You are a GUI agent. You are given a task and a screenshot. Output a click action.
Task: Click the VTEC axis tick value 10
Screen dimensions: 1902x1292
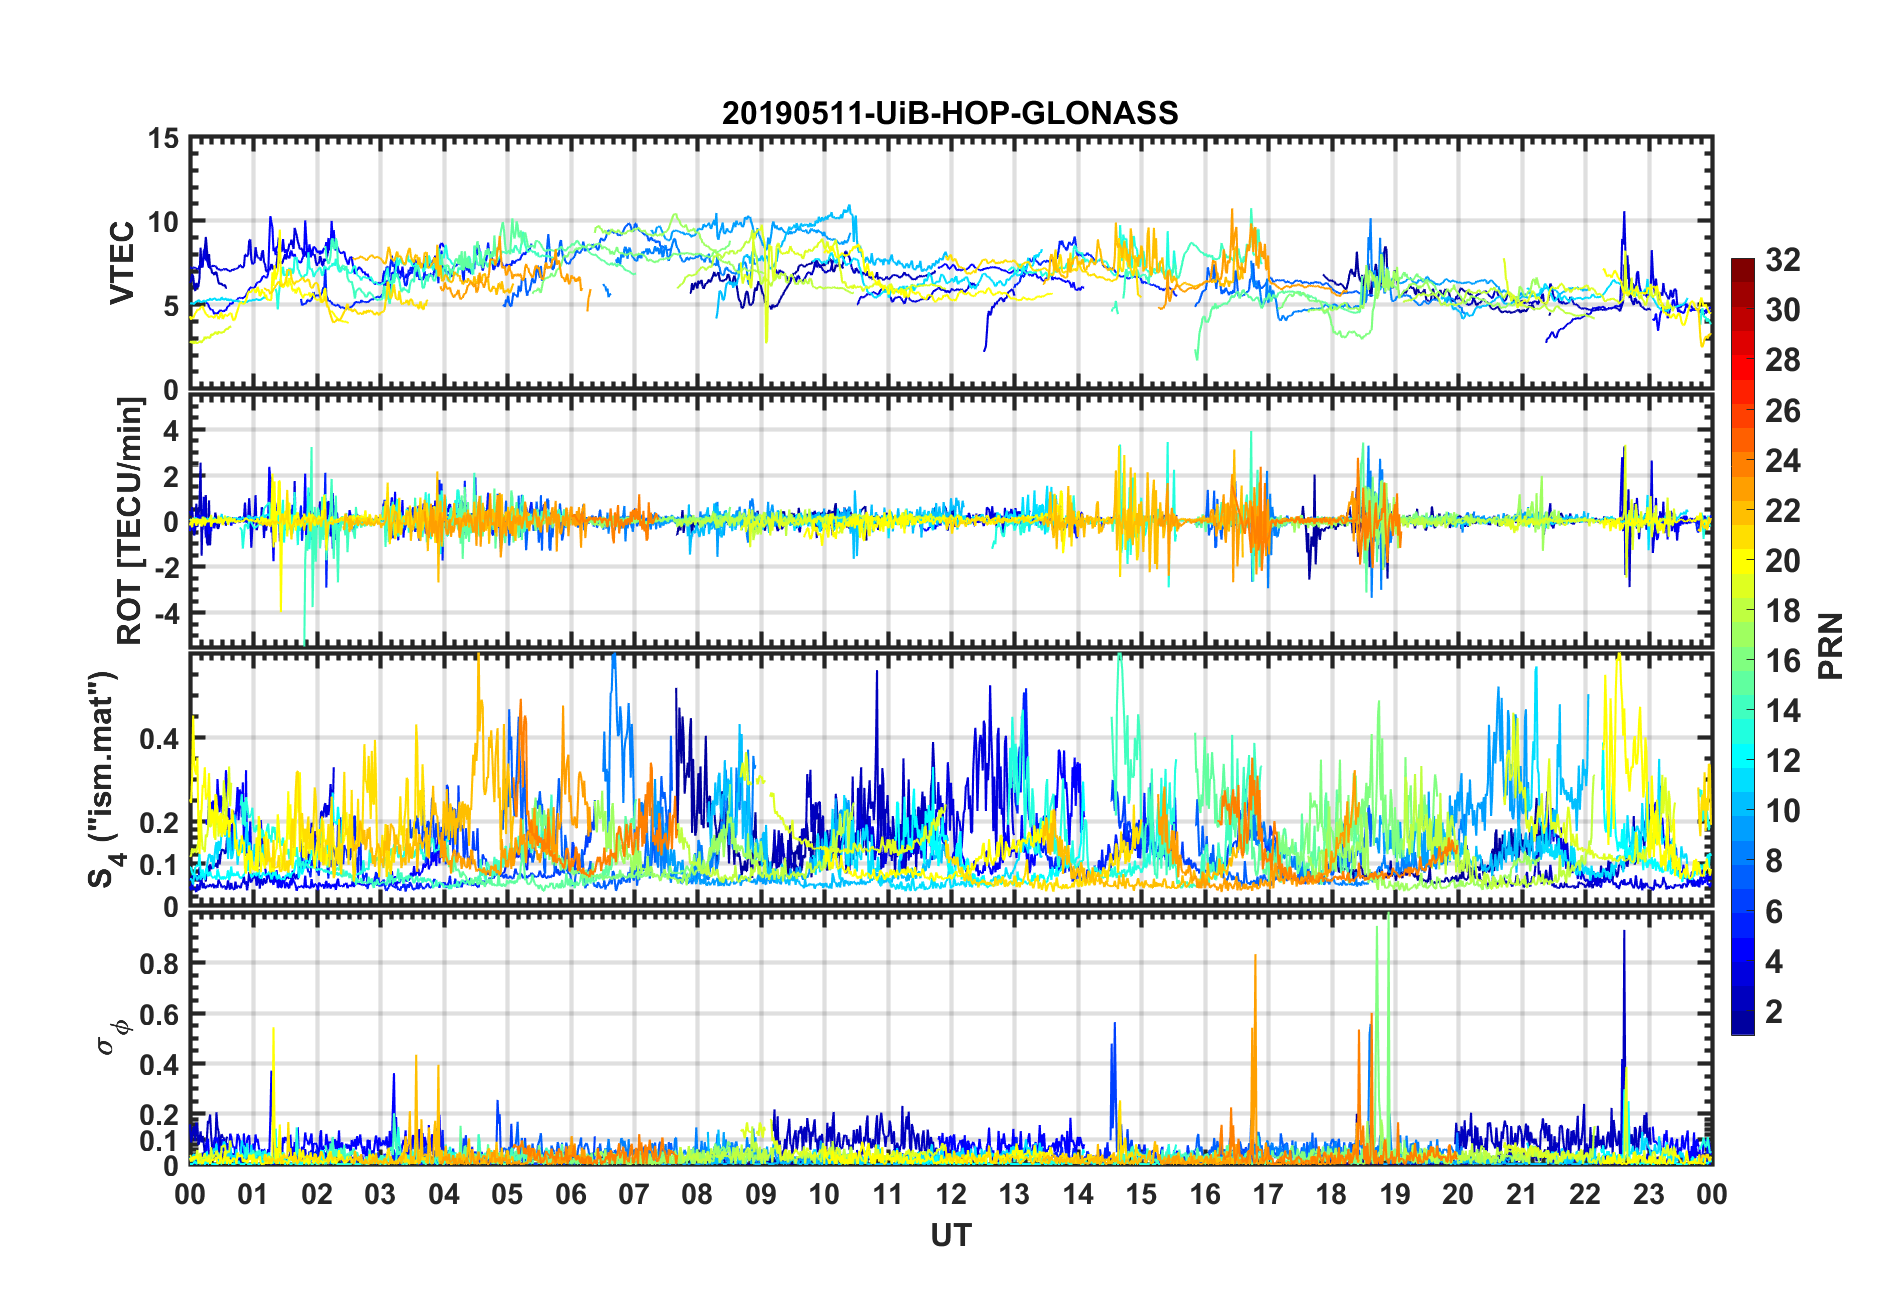(x=163, y=222)
